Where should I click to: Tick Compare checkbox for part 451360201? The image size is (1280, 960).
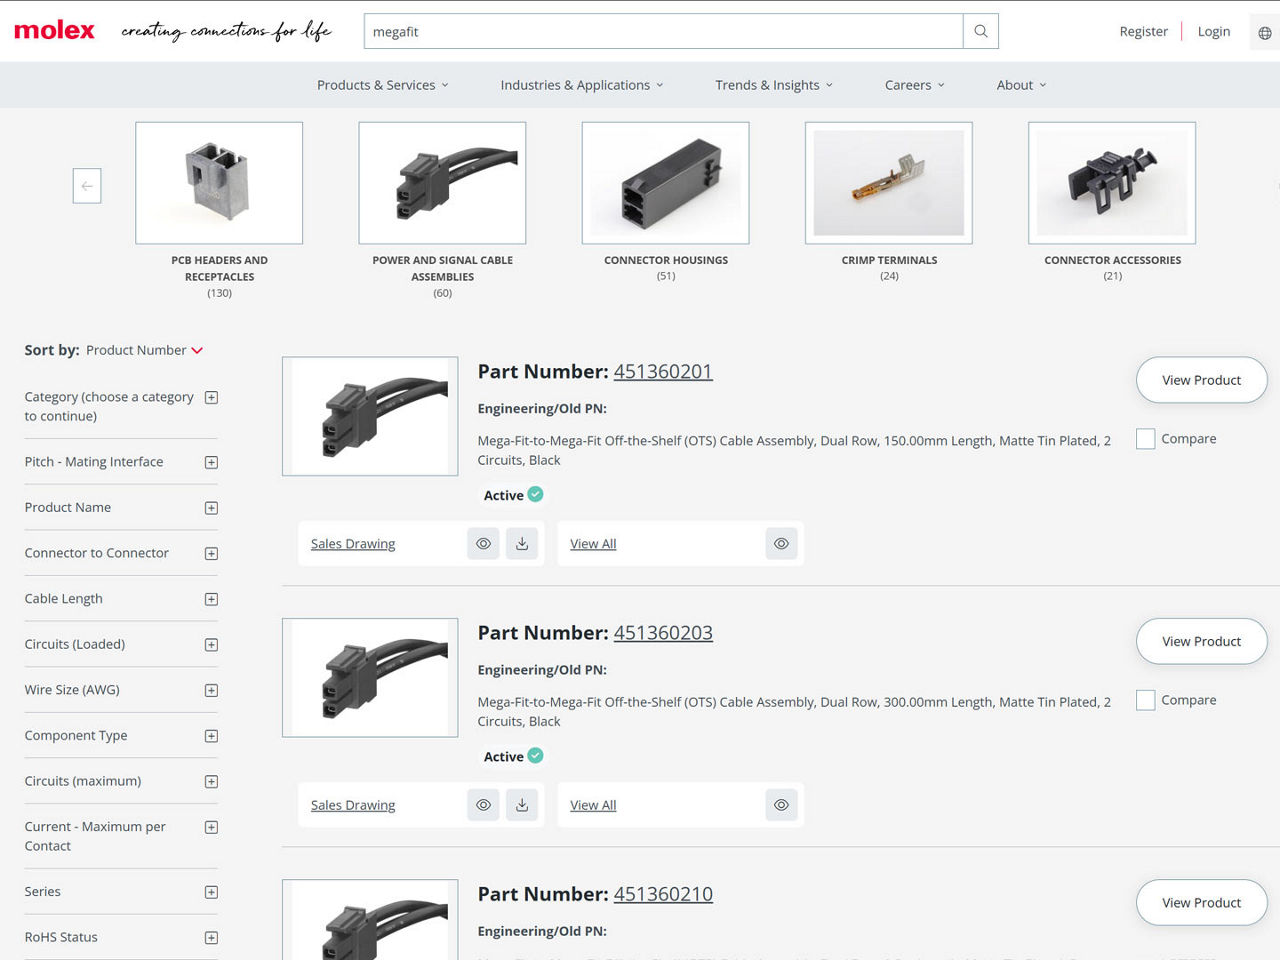pyautogui.click(x=1146, y=439)
